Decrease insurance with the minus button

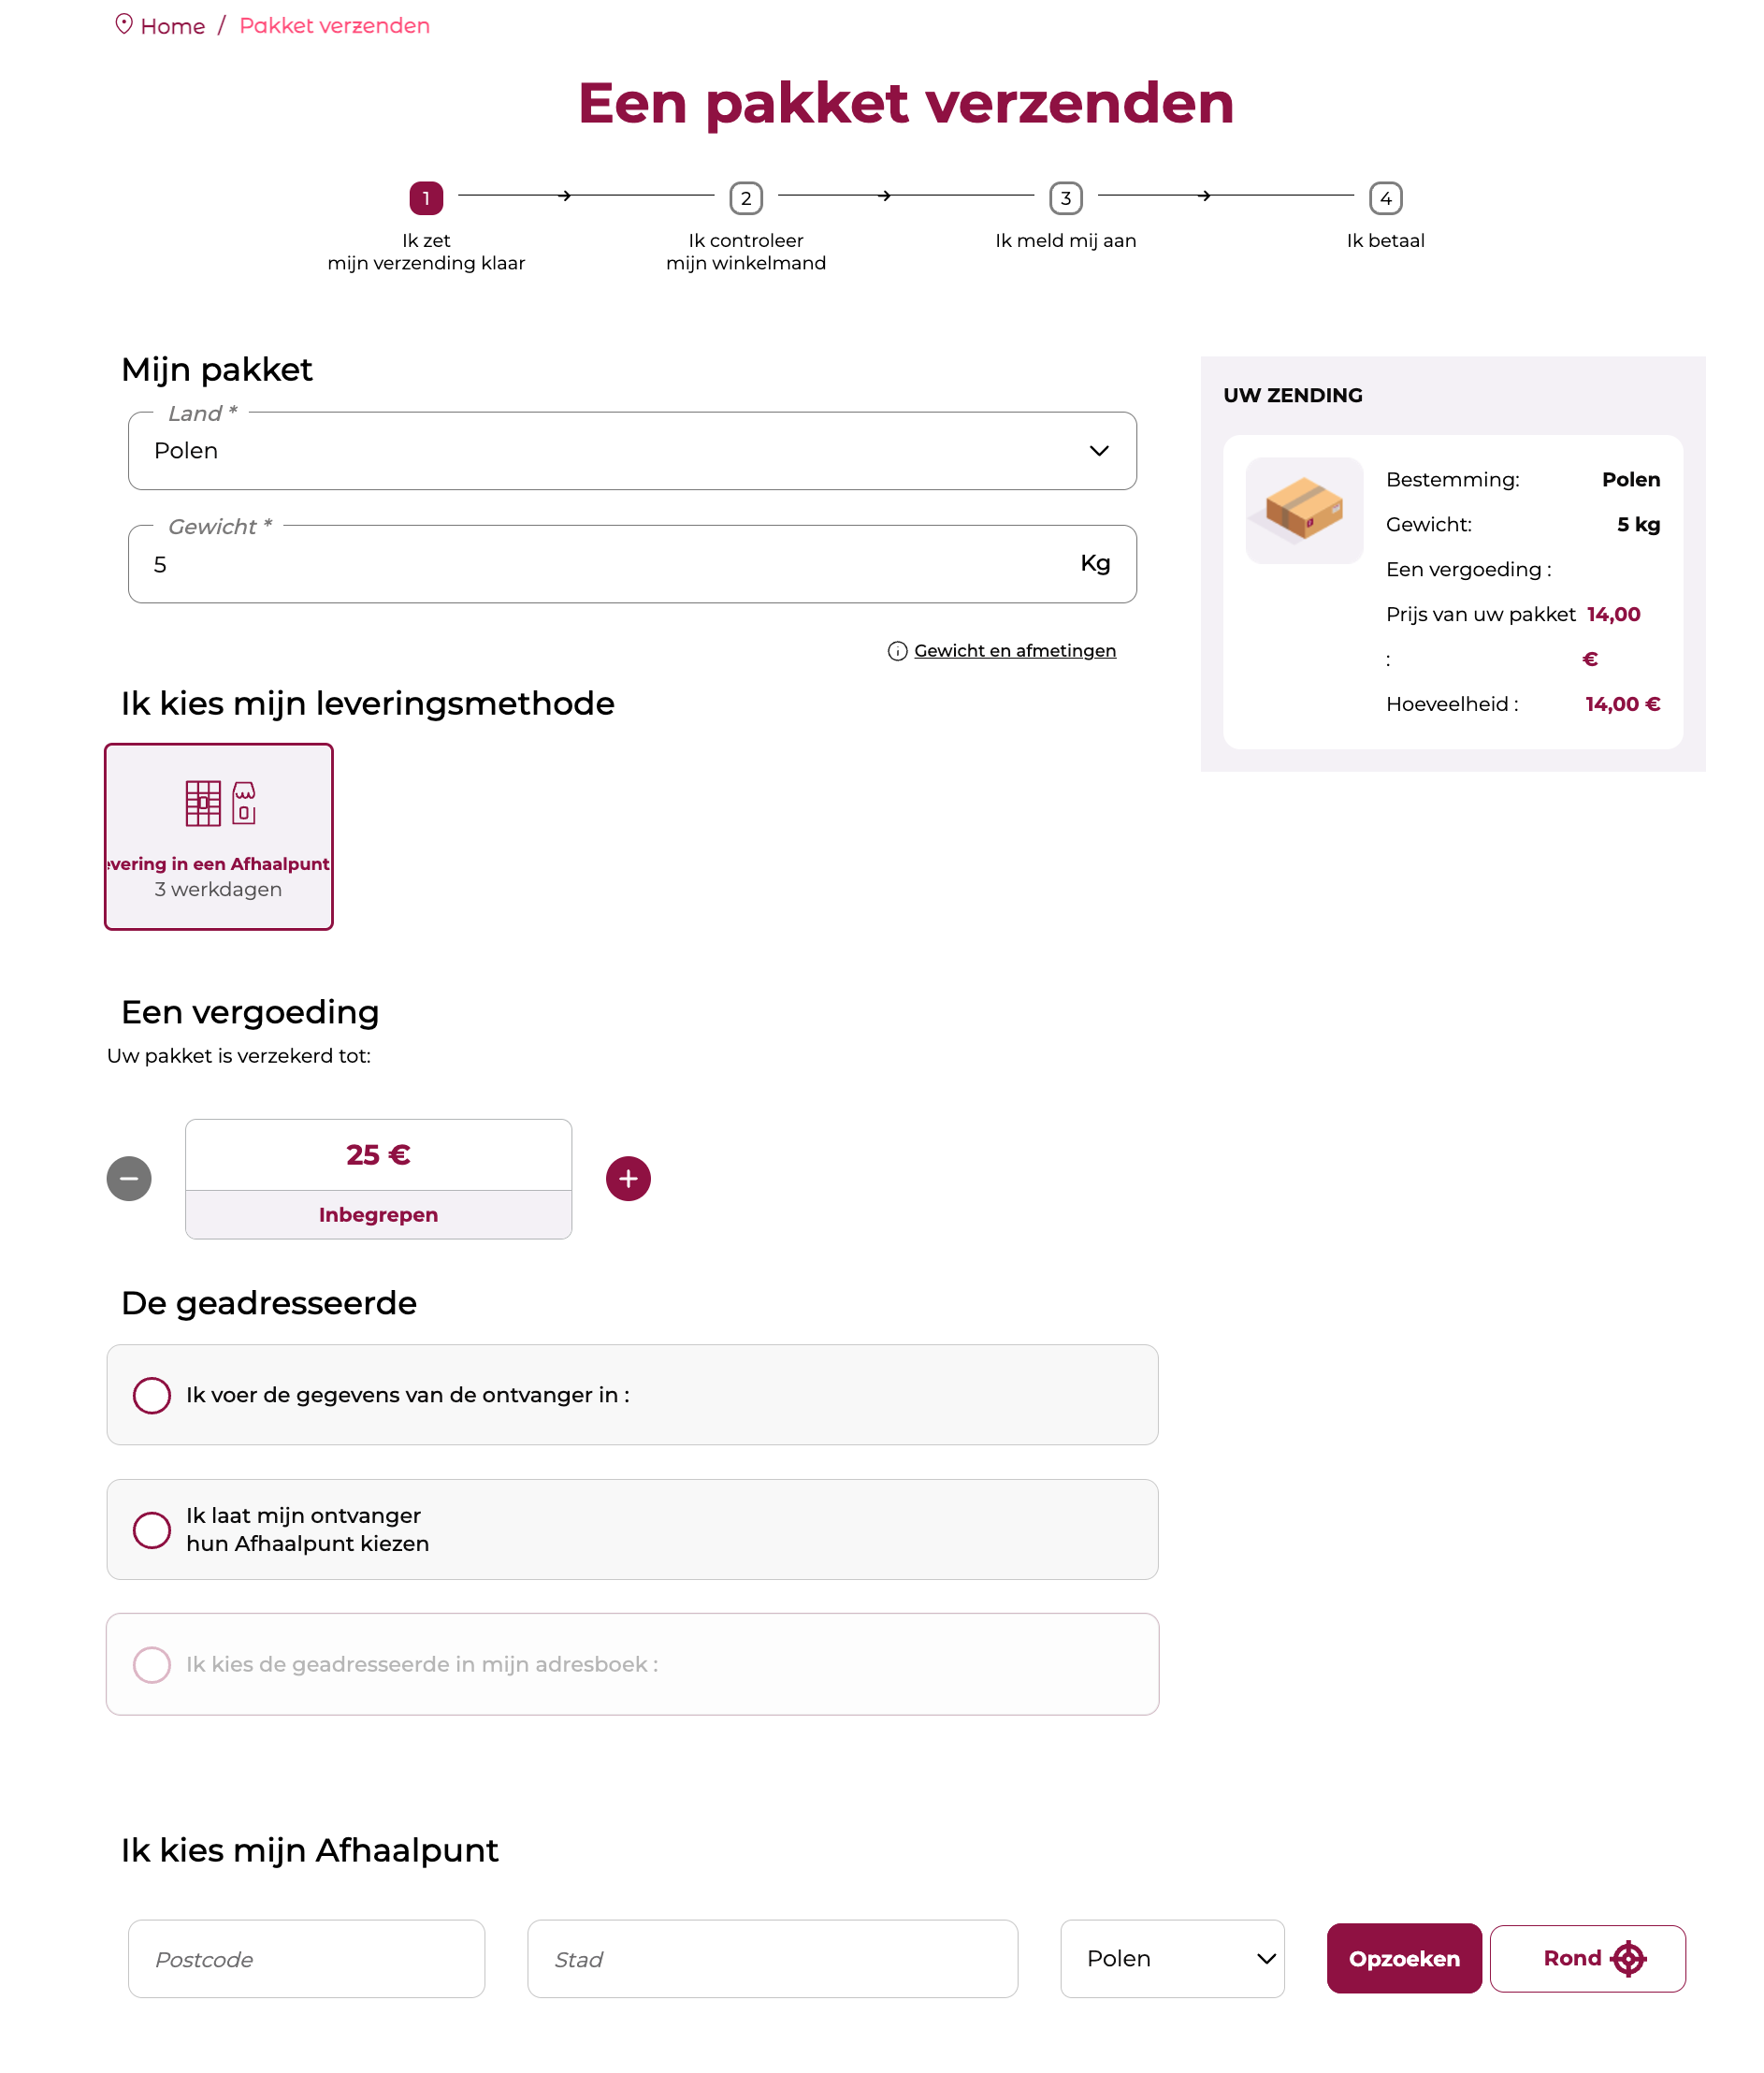[x=129, y=1178]
